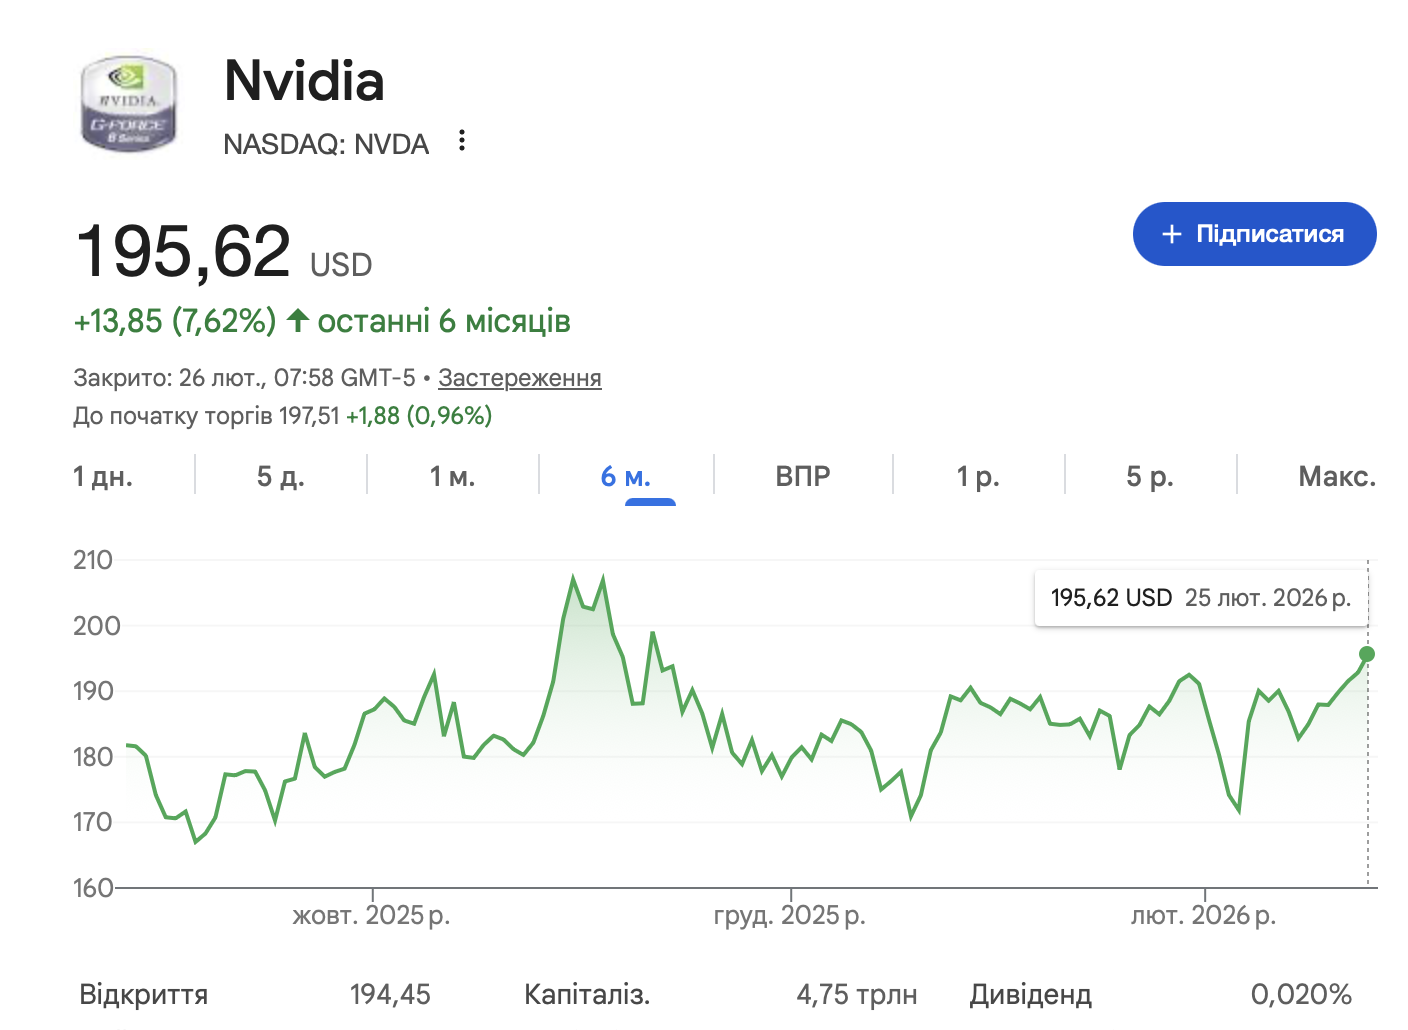Switch to the 1 дн. range tab
This screenshot has height=1030, width=1408.
coord(103,476)
